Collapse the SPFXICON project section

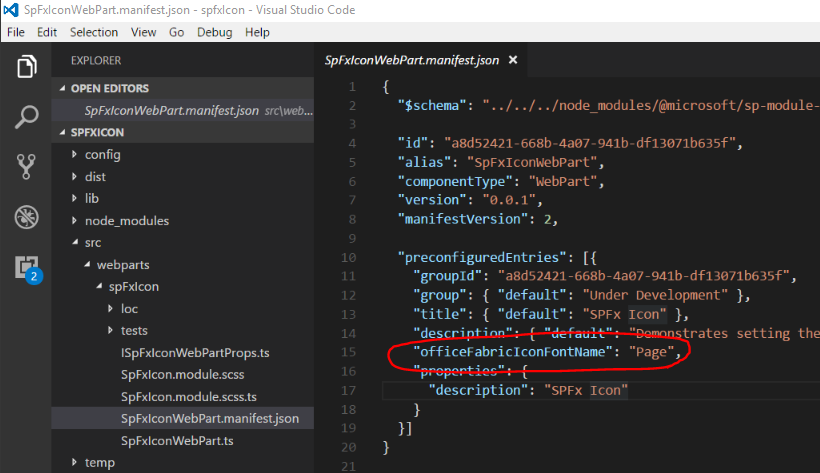click(95, 132)
